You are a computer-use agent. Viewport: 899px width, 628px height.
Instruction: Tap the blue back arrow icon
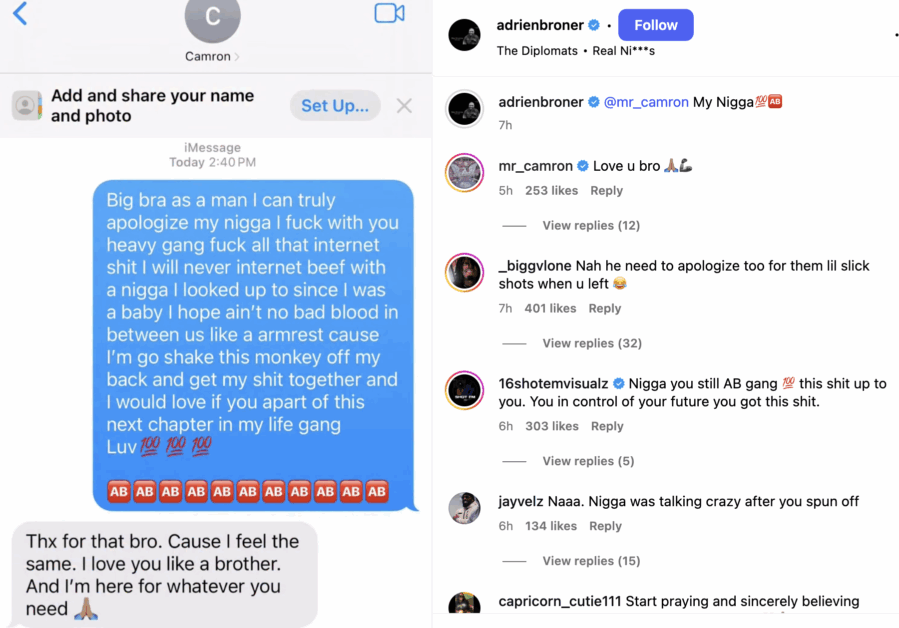pyautogui.click(x=20, y=13)
